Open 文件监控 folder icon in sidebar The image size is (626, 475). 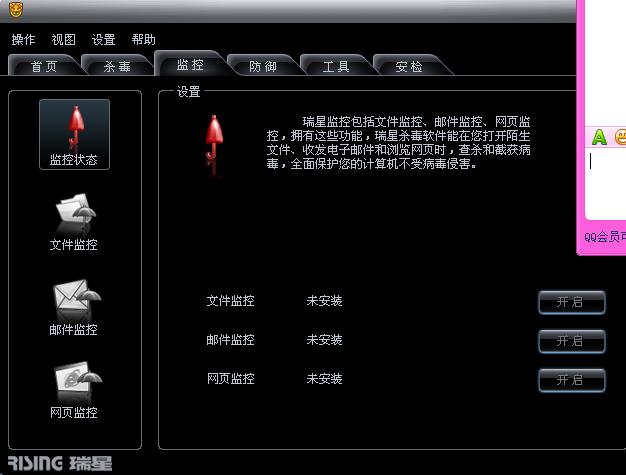click(x=76, y=213)
